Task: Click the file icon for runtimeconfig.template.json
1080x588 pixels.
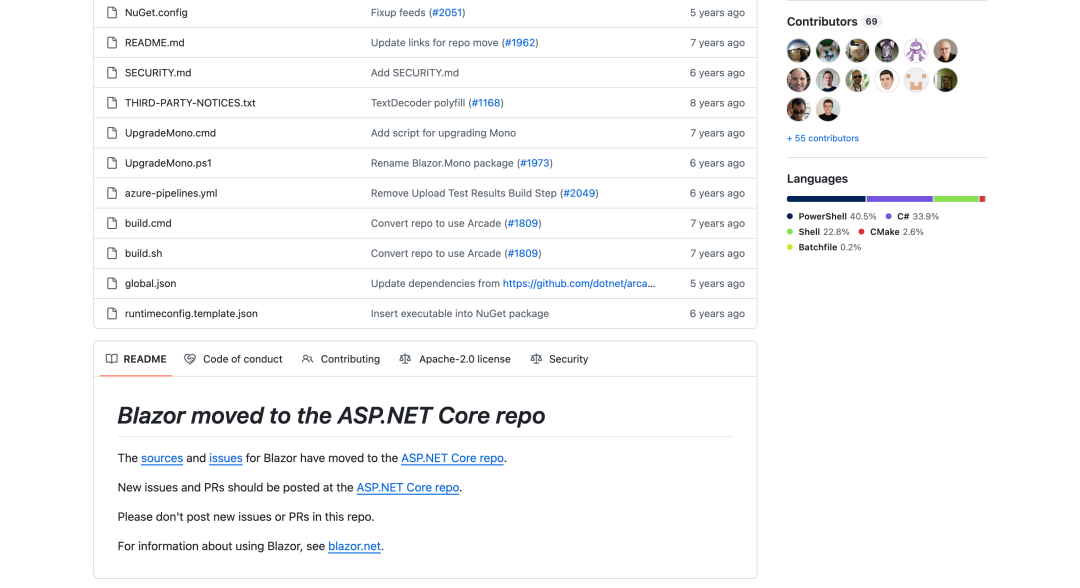Action: (112, 313)
